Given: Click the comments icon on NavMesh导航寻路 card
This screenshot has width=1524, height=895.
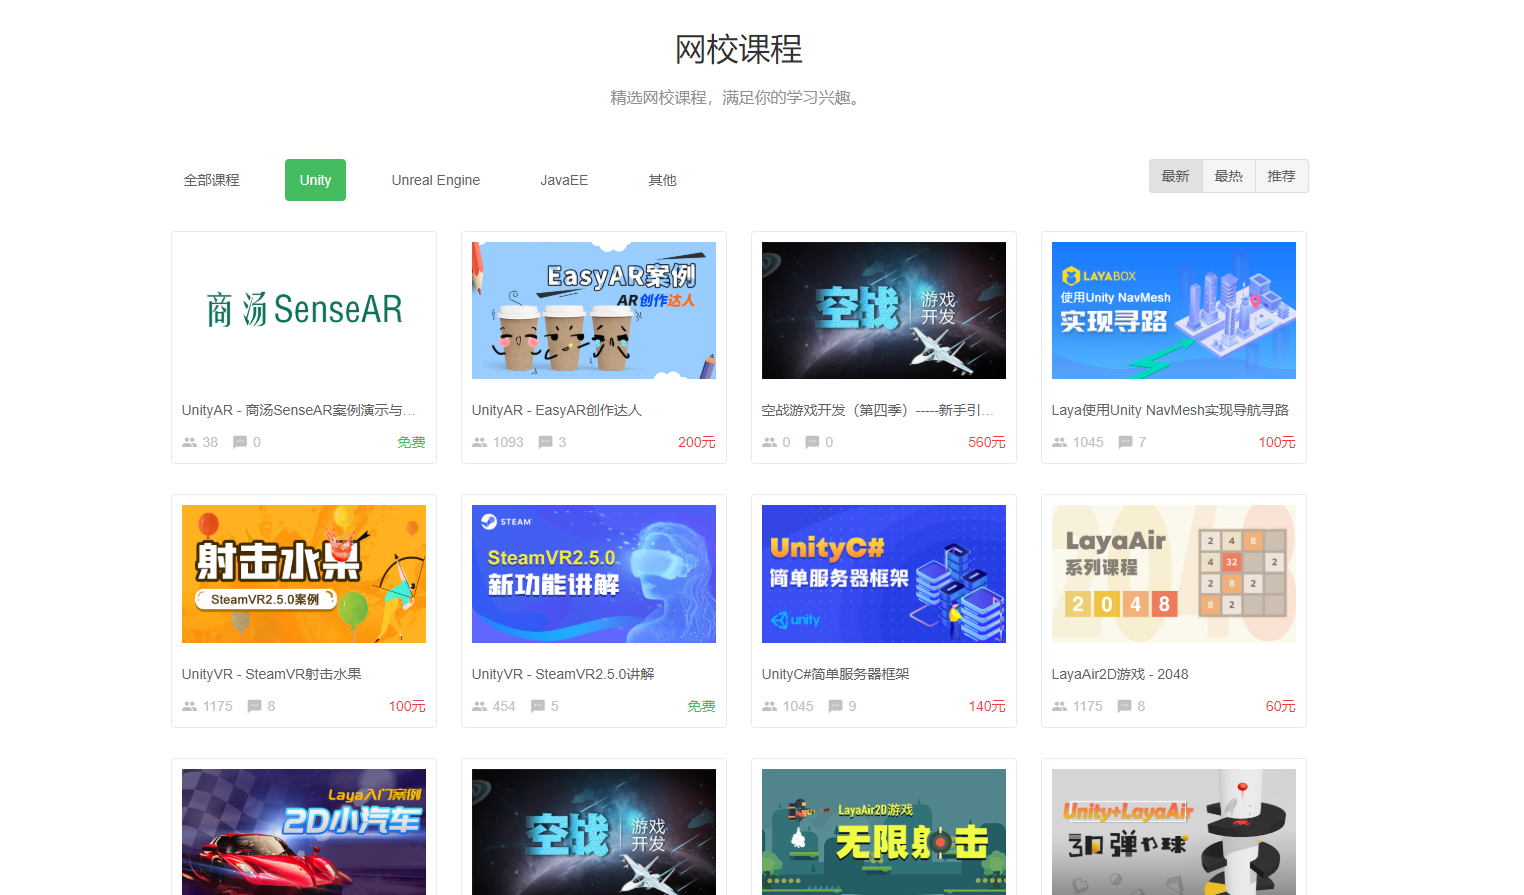Looking at the screenshot, I should 1125,442.
